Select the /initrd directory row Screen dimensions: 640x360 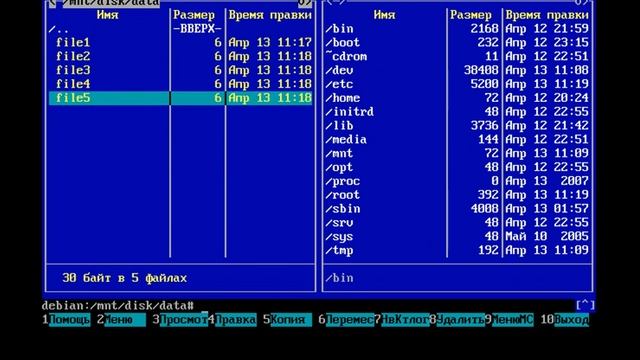pos(457,112)
